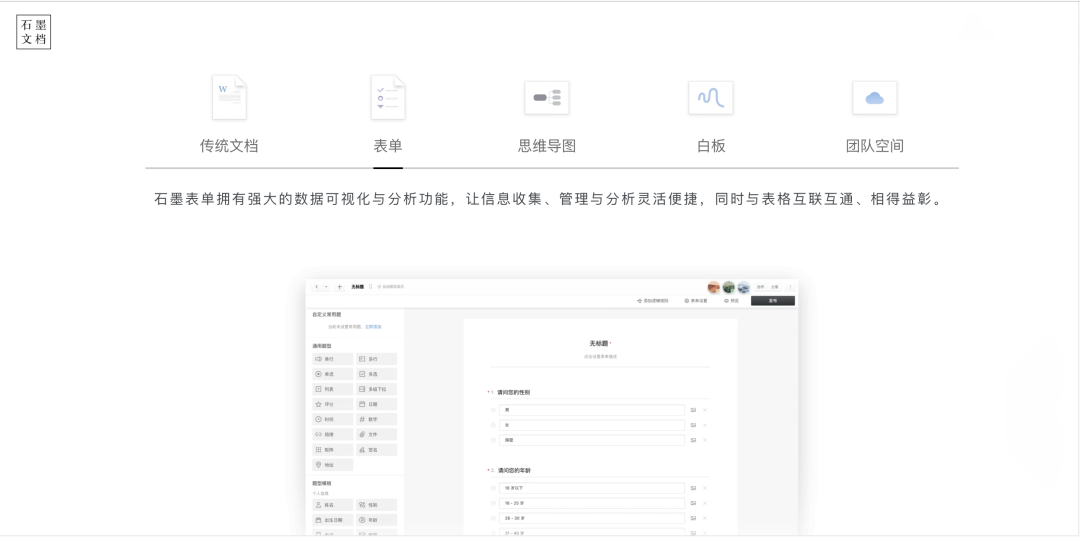Click the 石墨文档 logo
The width and height of the screenshot is (1080, 537).
(x=34, y=32)
